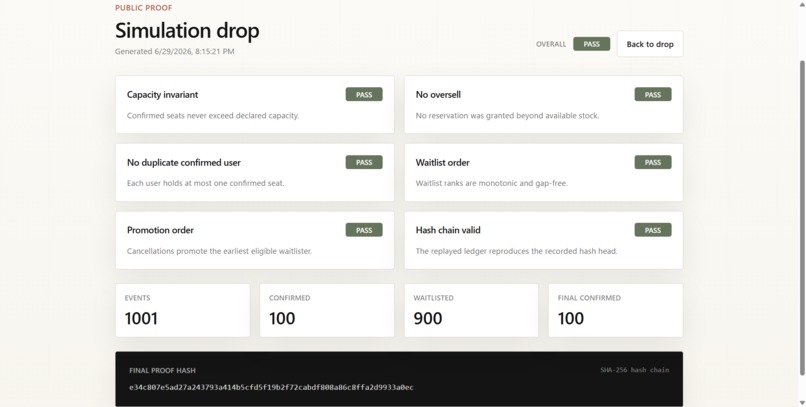Click the FINAL CONFIRMED value 100
The image size is (806, 407).
tap(571, 319)
